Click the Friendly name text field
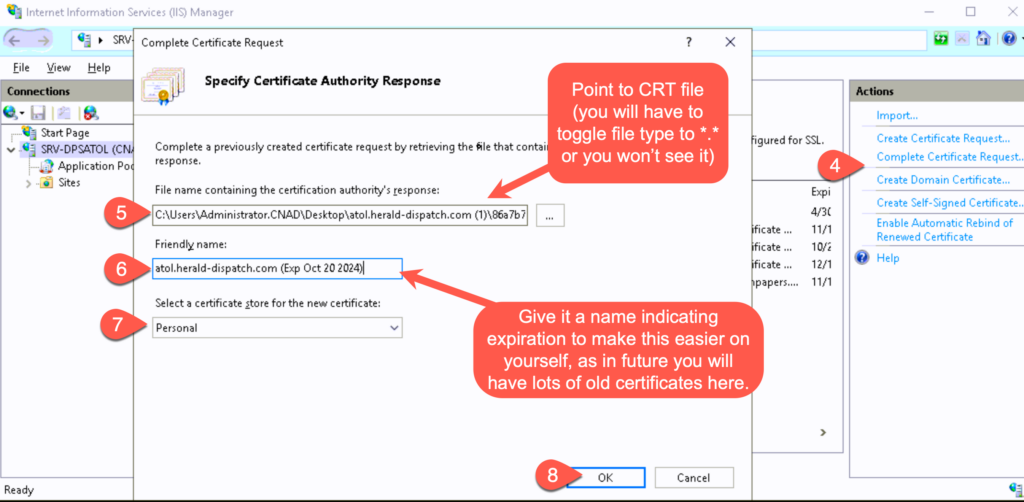Viewport: 1024px width, 502px height. point(277,268)
